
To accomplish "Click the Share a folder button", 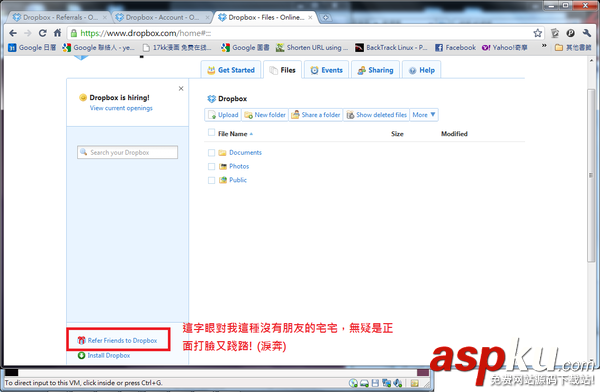I will point(316,115).
